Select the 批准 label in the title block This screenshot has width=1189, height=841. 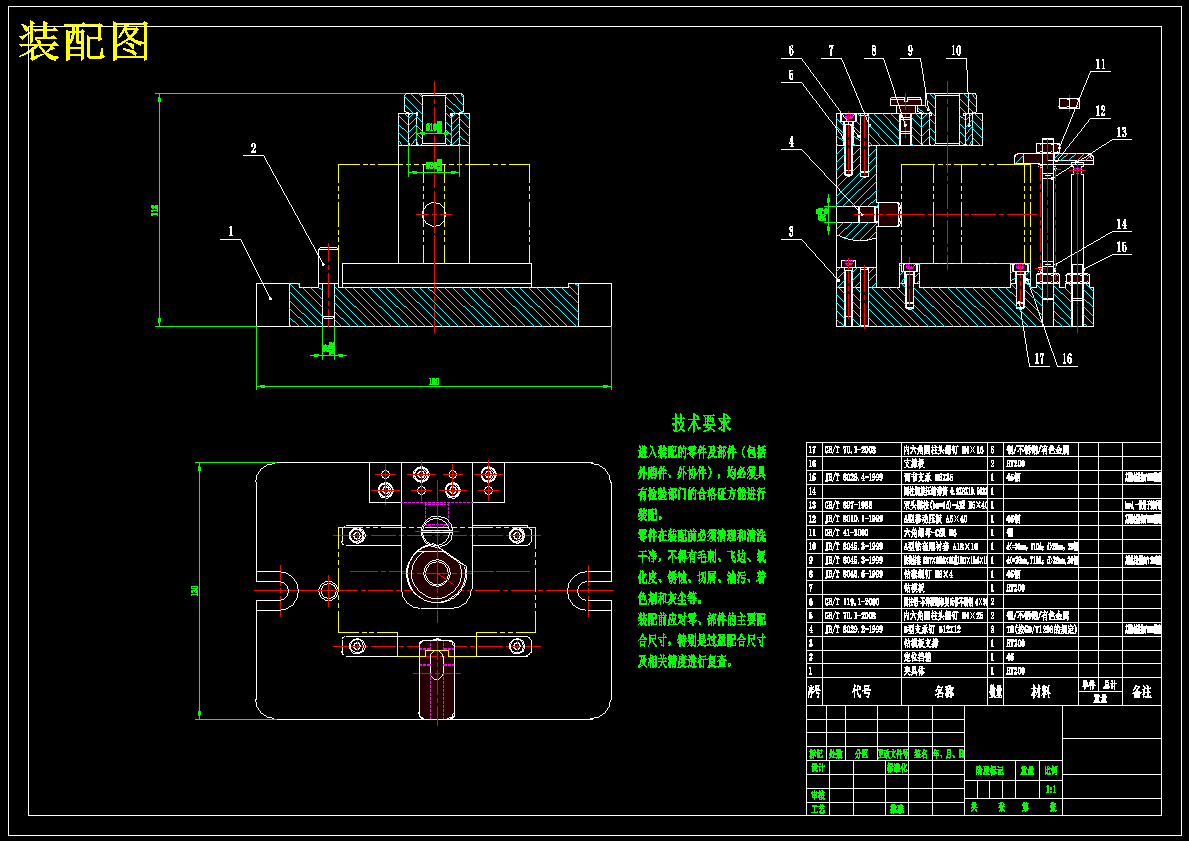pyautogui.click(x=897, y=809)
